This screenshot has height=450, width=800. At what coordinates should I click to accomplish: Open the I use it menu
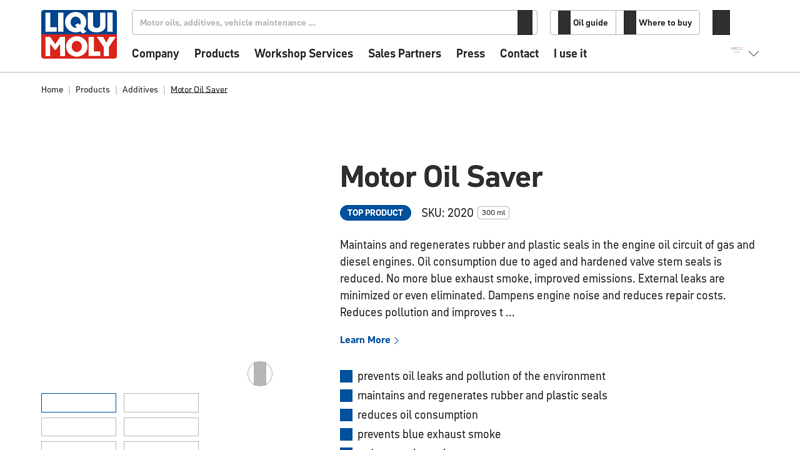(x=570, y=54)
